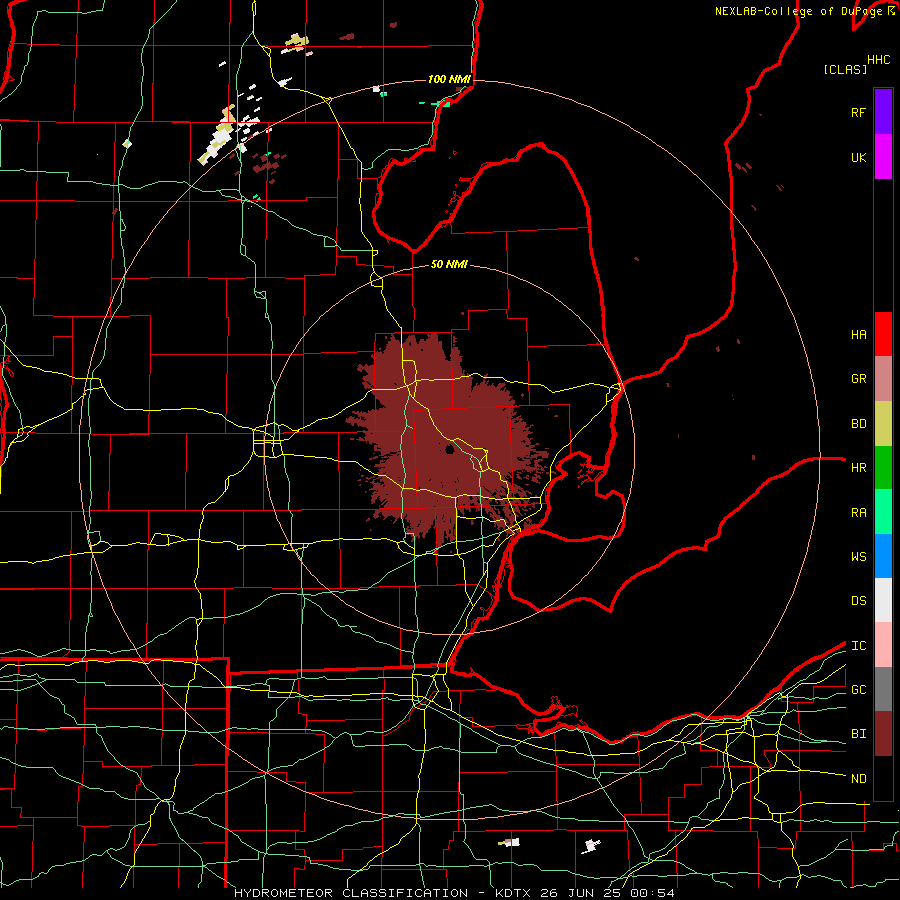This screenshot has height=900, width=900.
Task: Click the 50 NMI range ring label
Action: point(449,264)
